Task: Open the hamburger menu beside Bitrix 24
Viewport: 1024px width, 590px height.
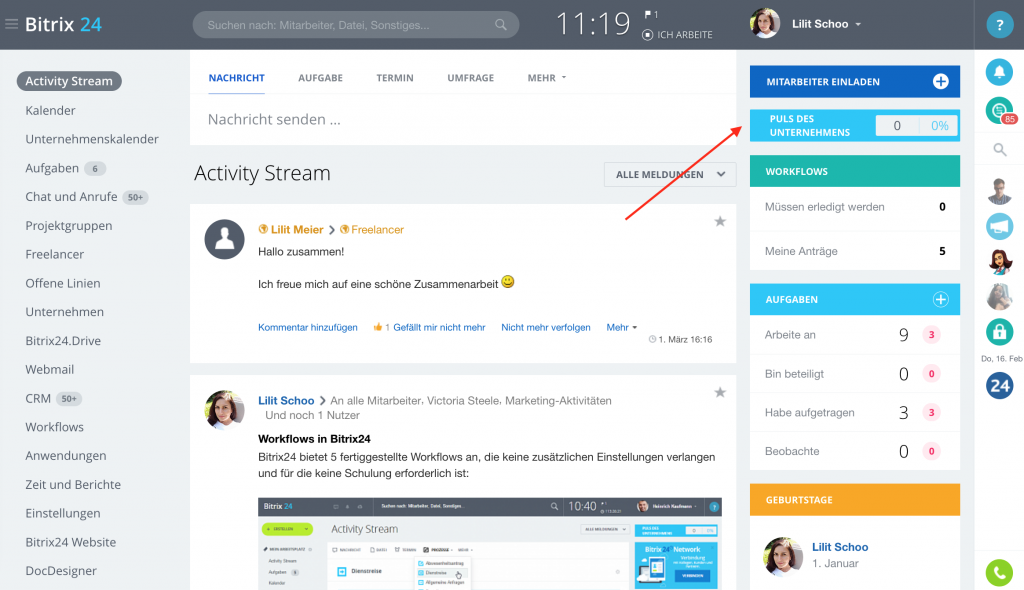Action: 11,24
